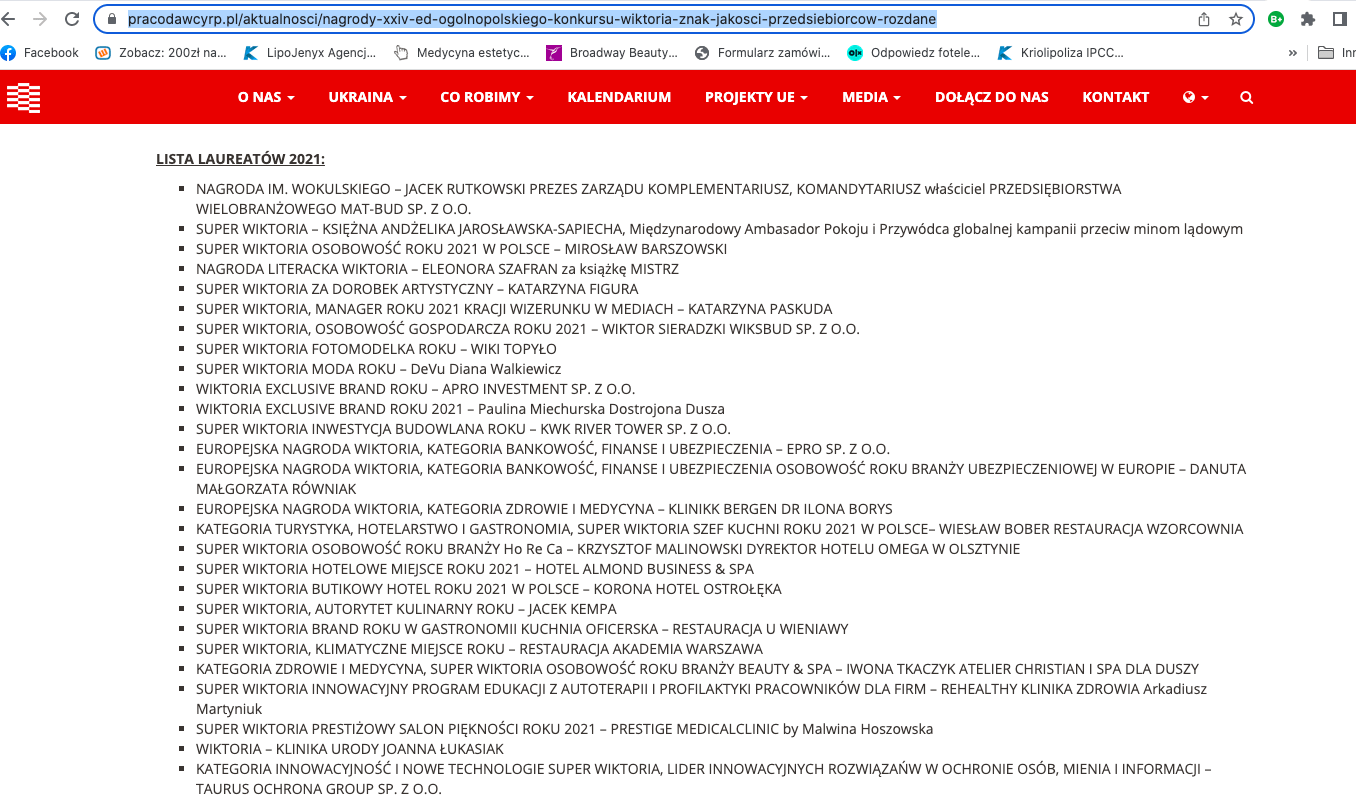Click the KSIĘŻNA ANDŻELIKA JAROSŁAWSKA-SAPIECHA entry

click(x=719, y=229)
